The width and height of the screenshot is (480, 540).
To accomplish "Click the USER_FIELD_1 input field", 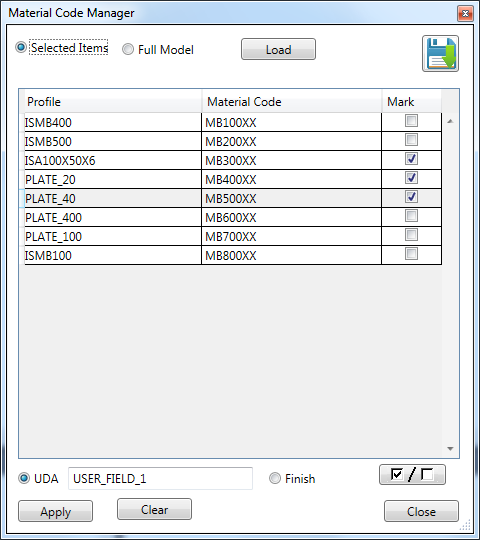I will 160,478.
